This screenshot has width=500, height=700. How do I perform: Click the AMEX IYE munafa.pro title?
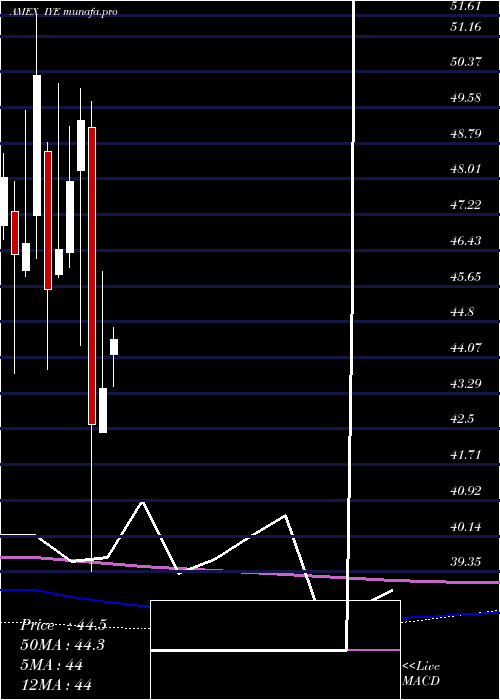[65, 12]
